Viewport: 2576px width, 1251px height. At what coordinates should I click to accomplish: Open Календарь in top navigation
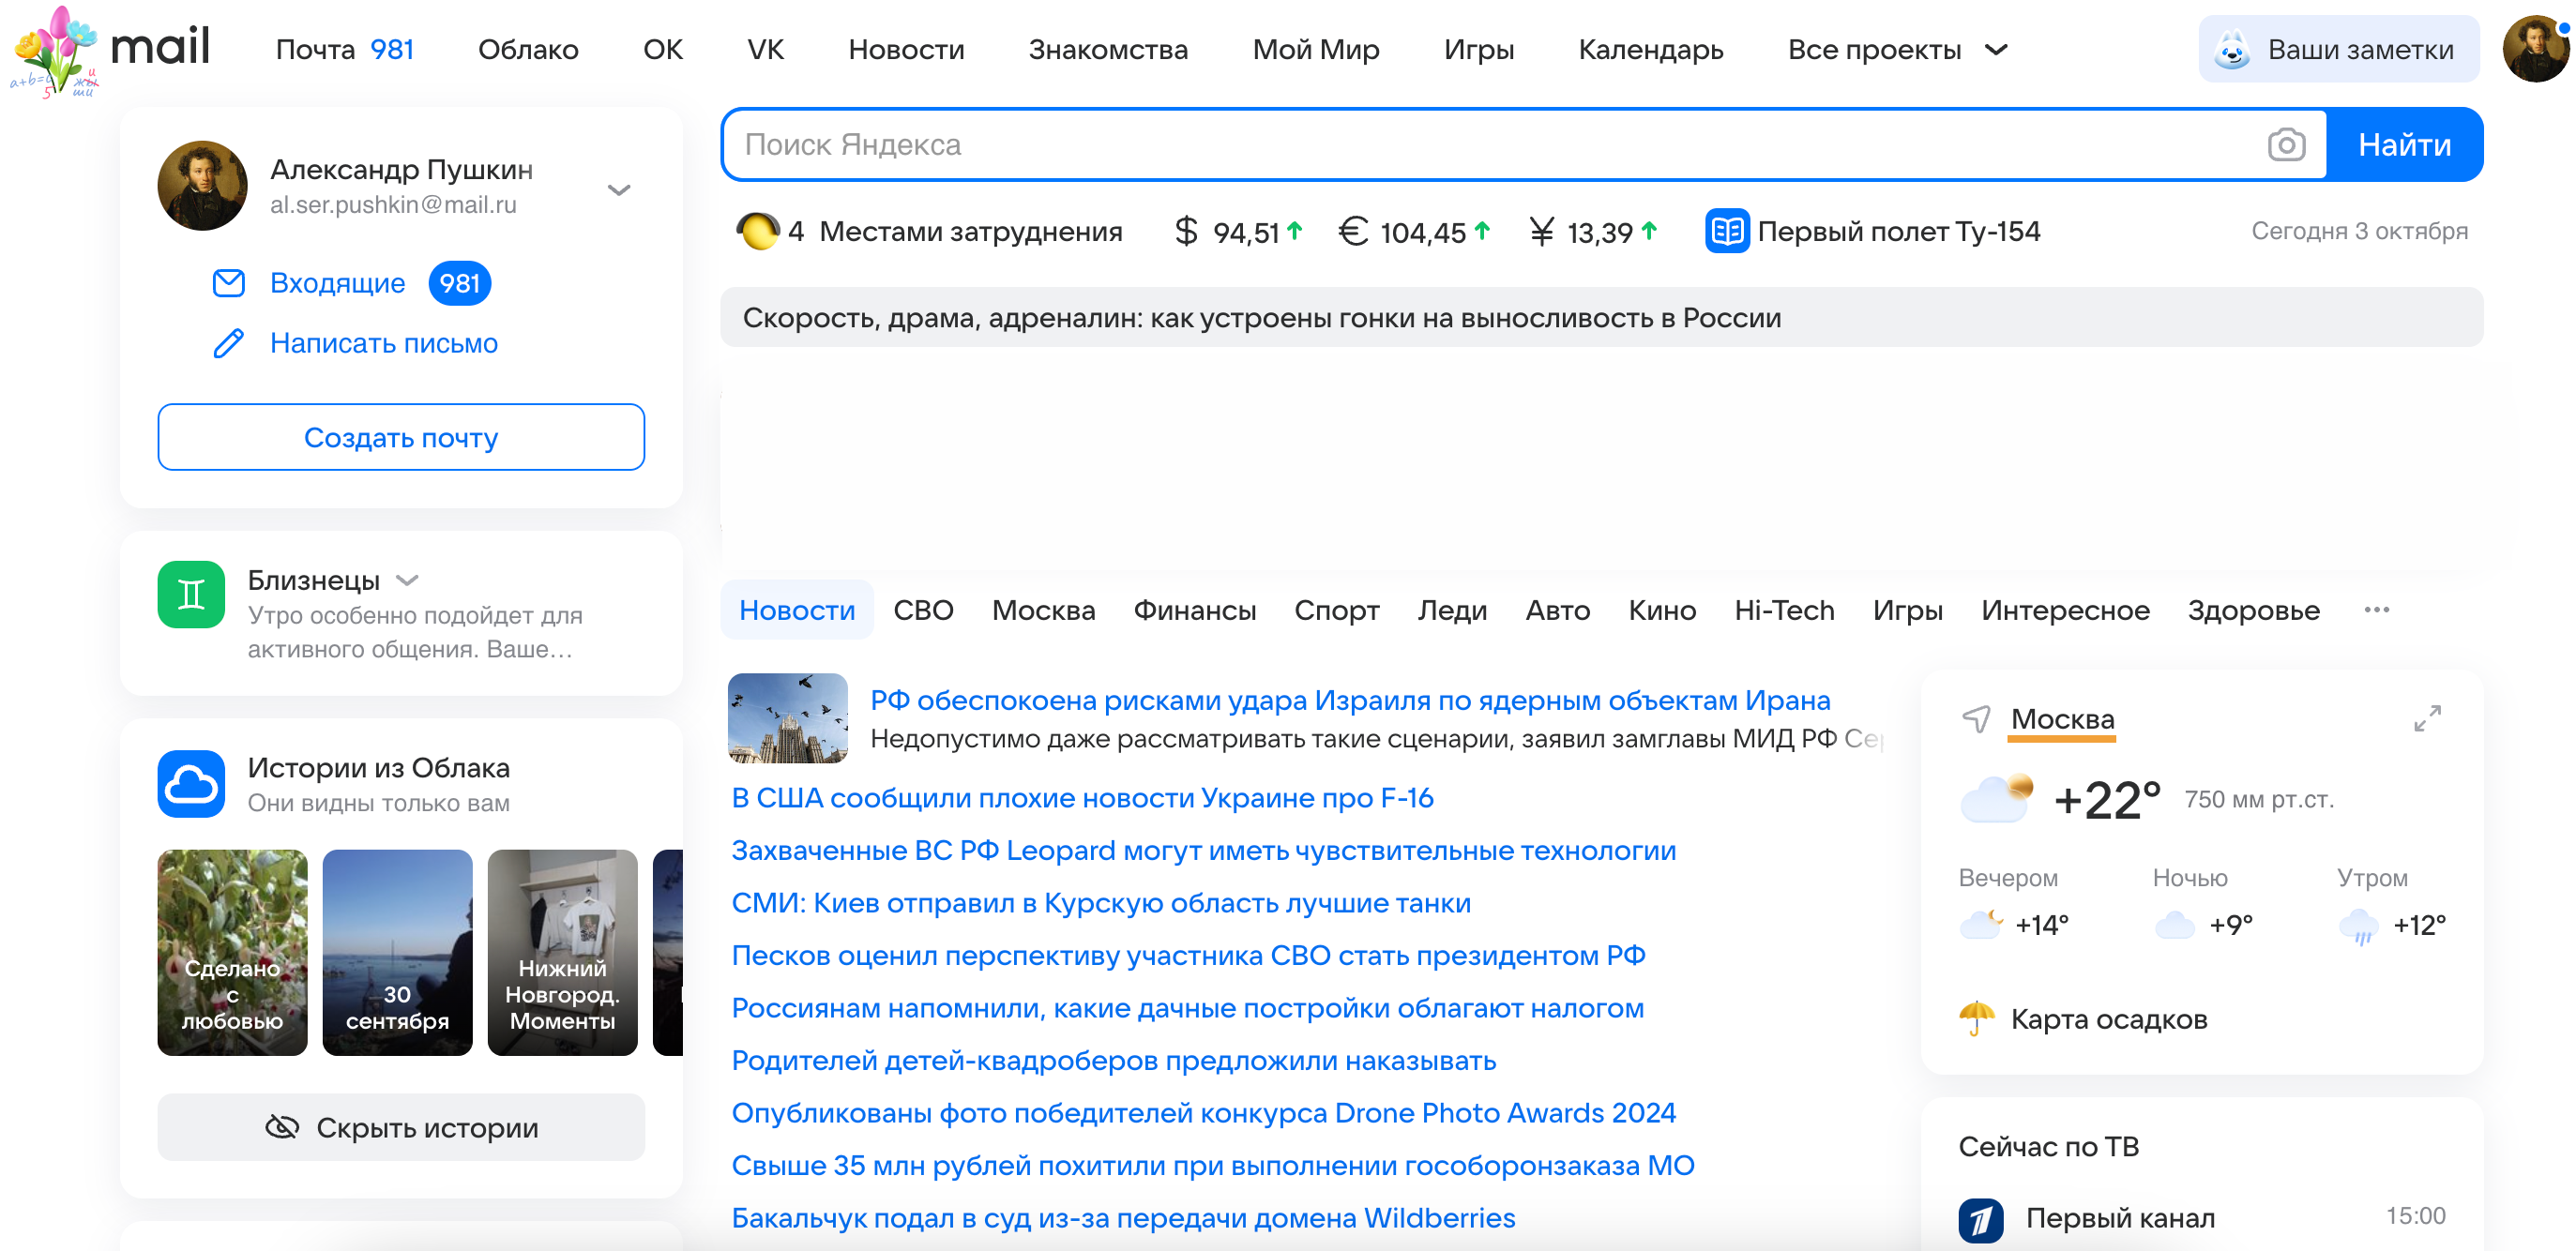click(x=1650, y=50)
